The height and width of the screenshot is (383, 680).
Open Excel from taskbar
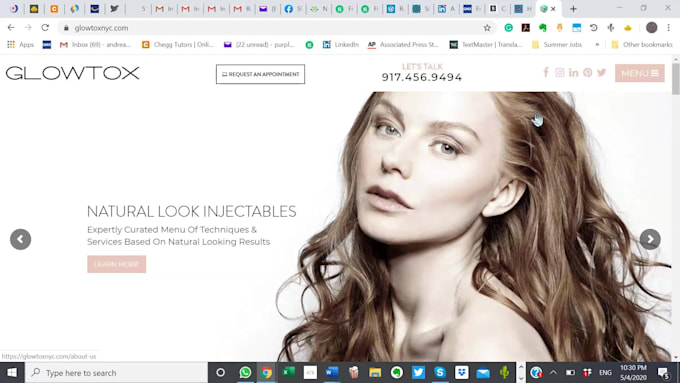point(288,373)
